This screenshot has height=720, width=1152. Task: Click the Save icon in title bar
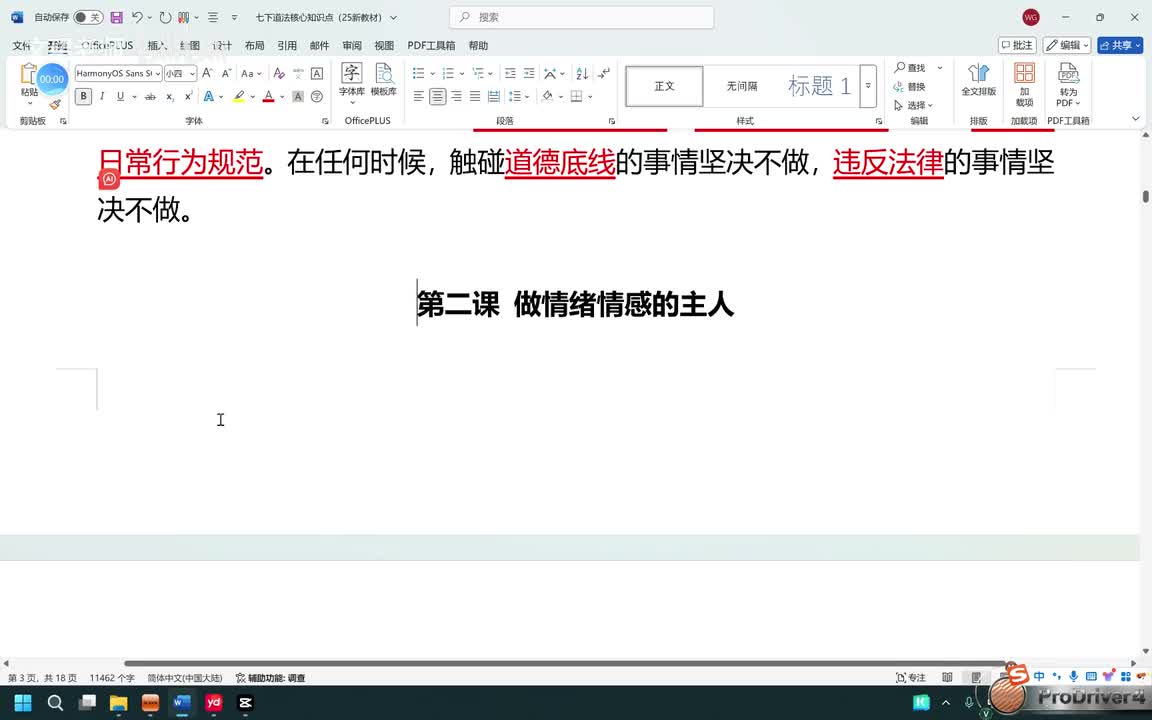point(116,17)
